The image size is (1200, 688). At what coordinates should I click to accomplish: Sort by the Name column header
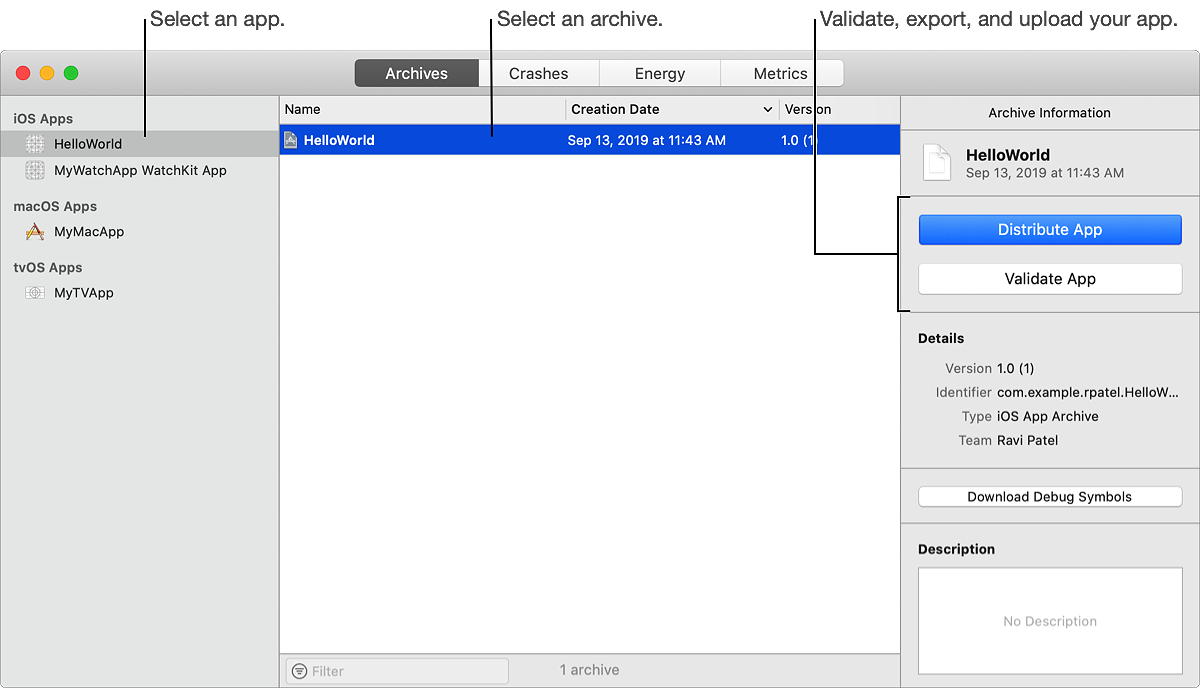point(422,110)
